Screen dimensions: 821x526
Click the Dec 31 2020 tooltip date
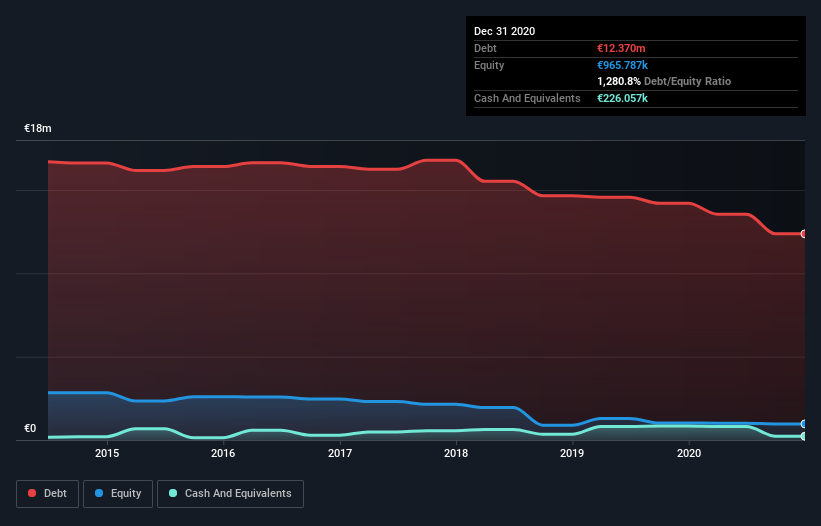504,31
